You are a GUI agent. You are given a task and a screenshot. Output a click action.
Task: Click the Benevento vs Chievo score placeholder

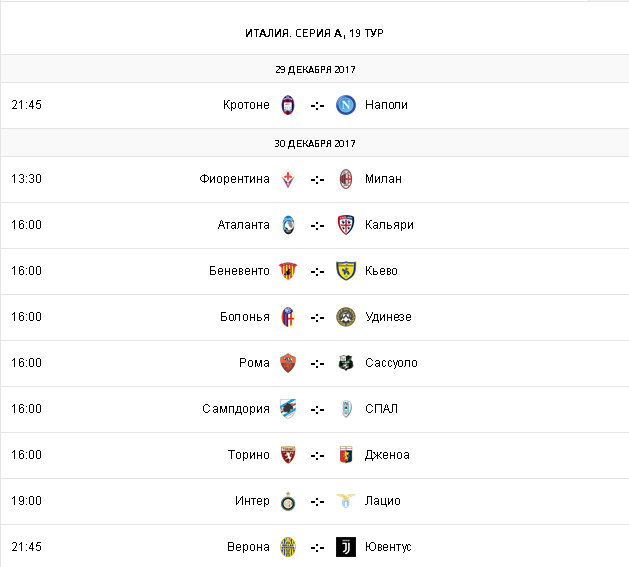317,271
